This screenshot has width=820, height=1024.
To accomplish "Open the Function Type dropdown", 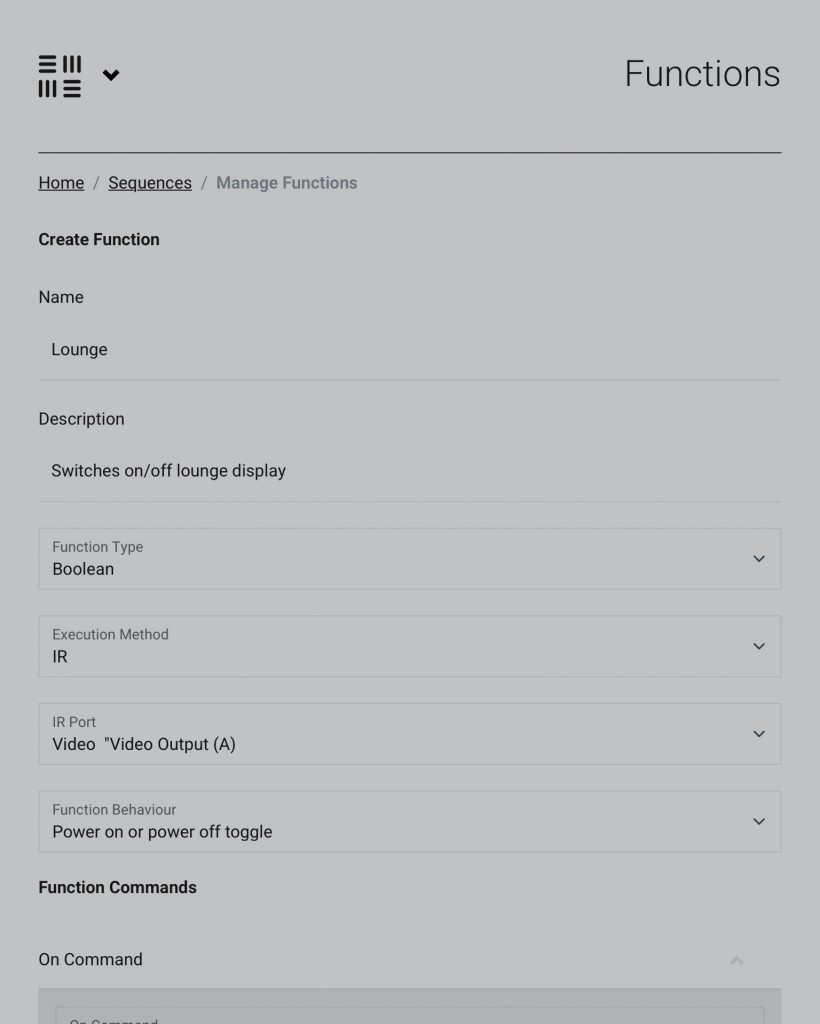I will (409, 559).
